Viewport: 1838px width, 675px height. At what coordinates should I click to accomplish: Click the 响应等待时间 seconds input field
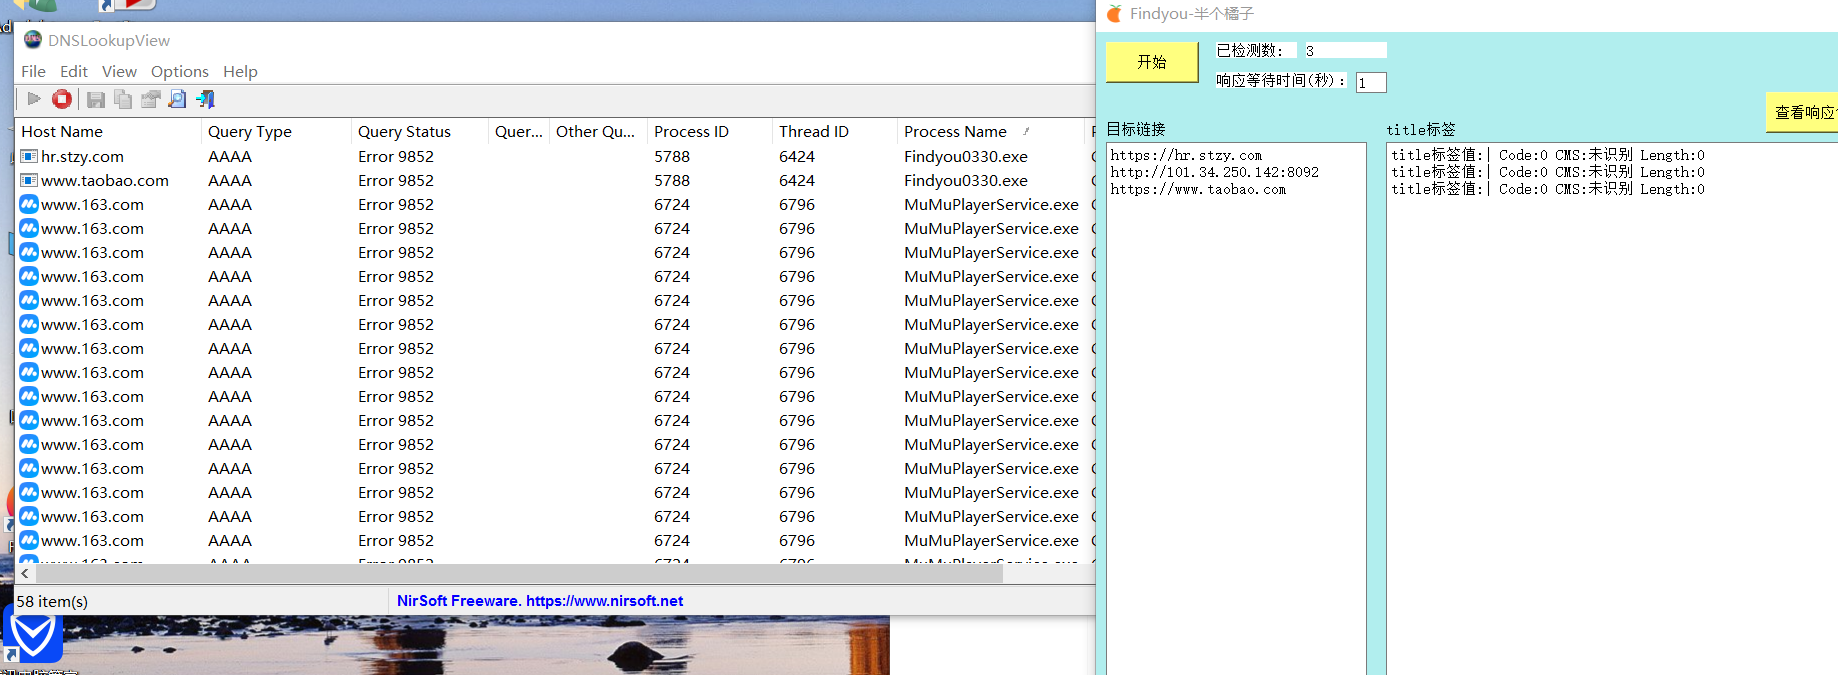pyautogui.click(x=1371, y=83)
